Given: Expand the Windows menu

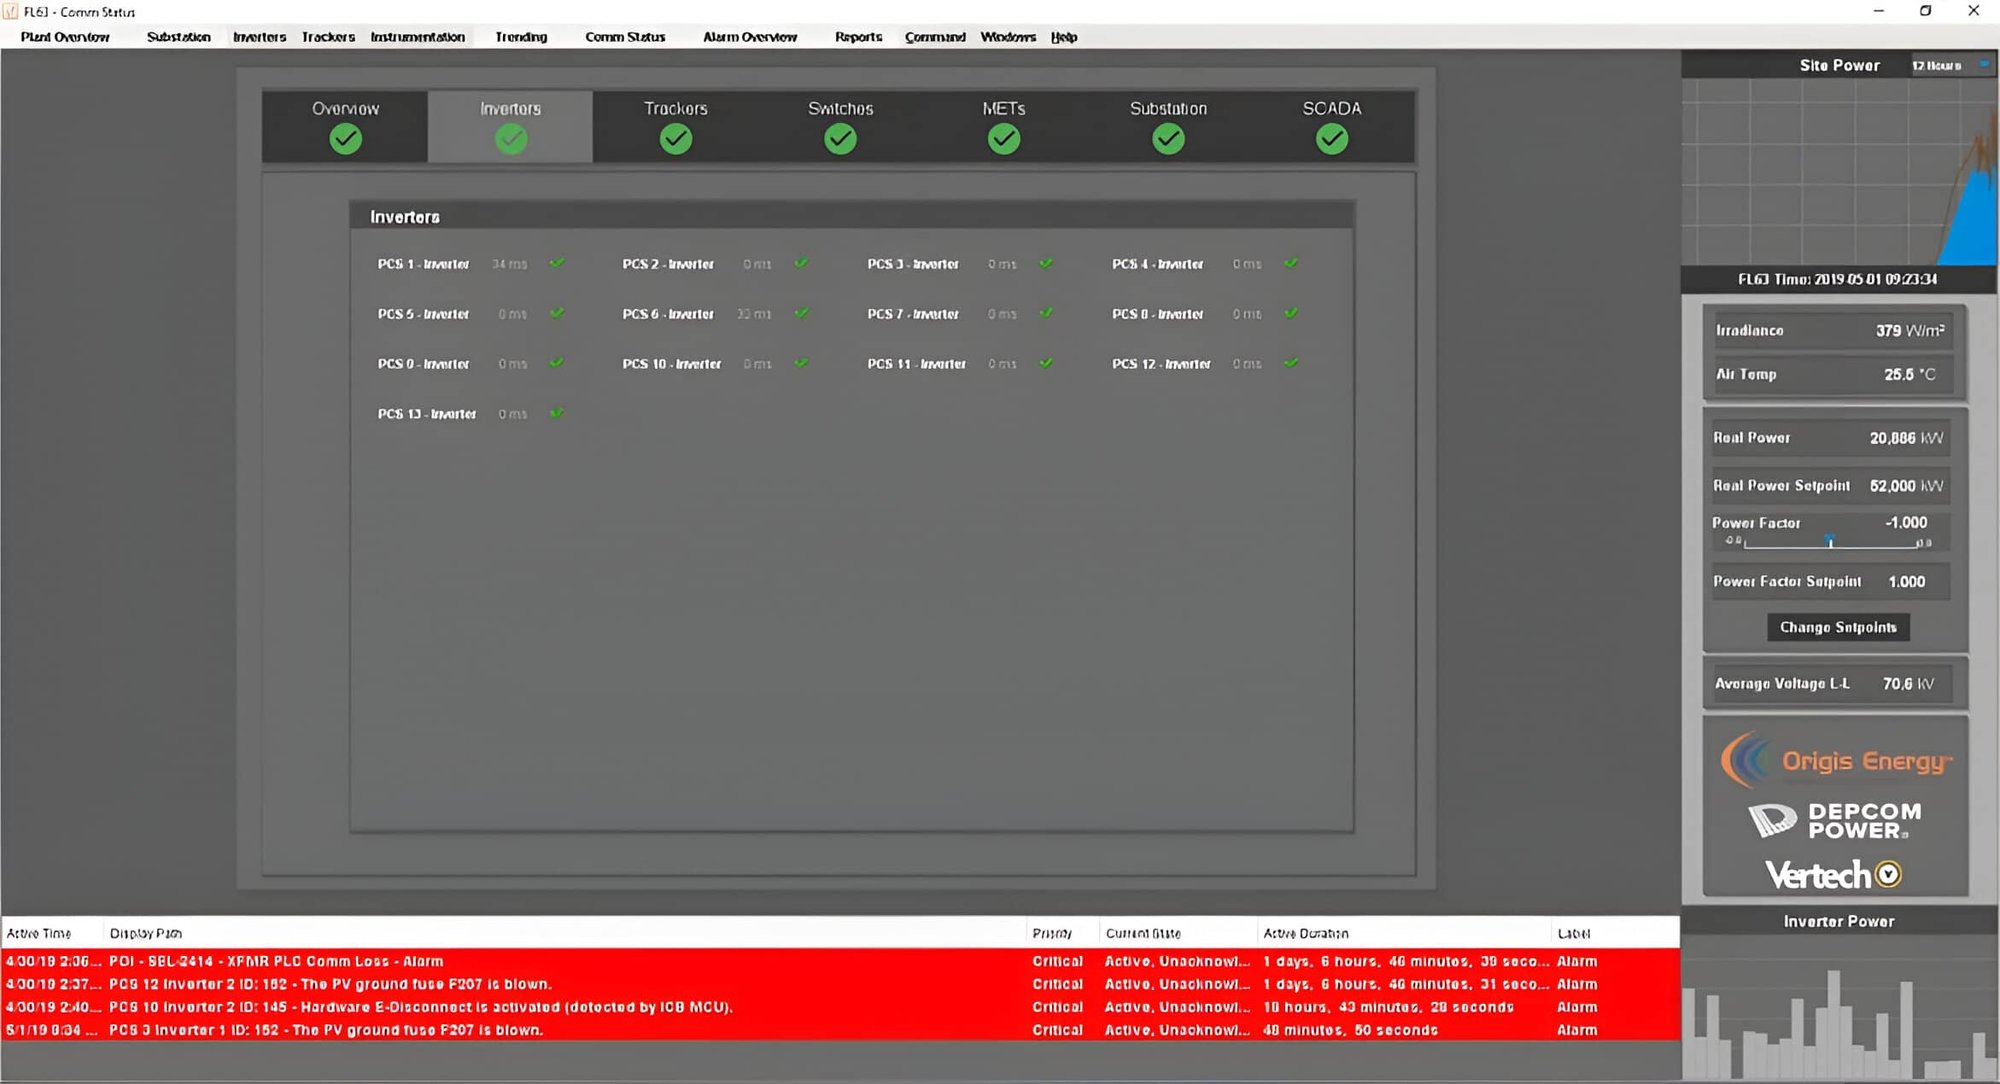Looking at the screenshot, I should 1006,37.
